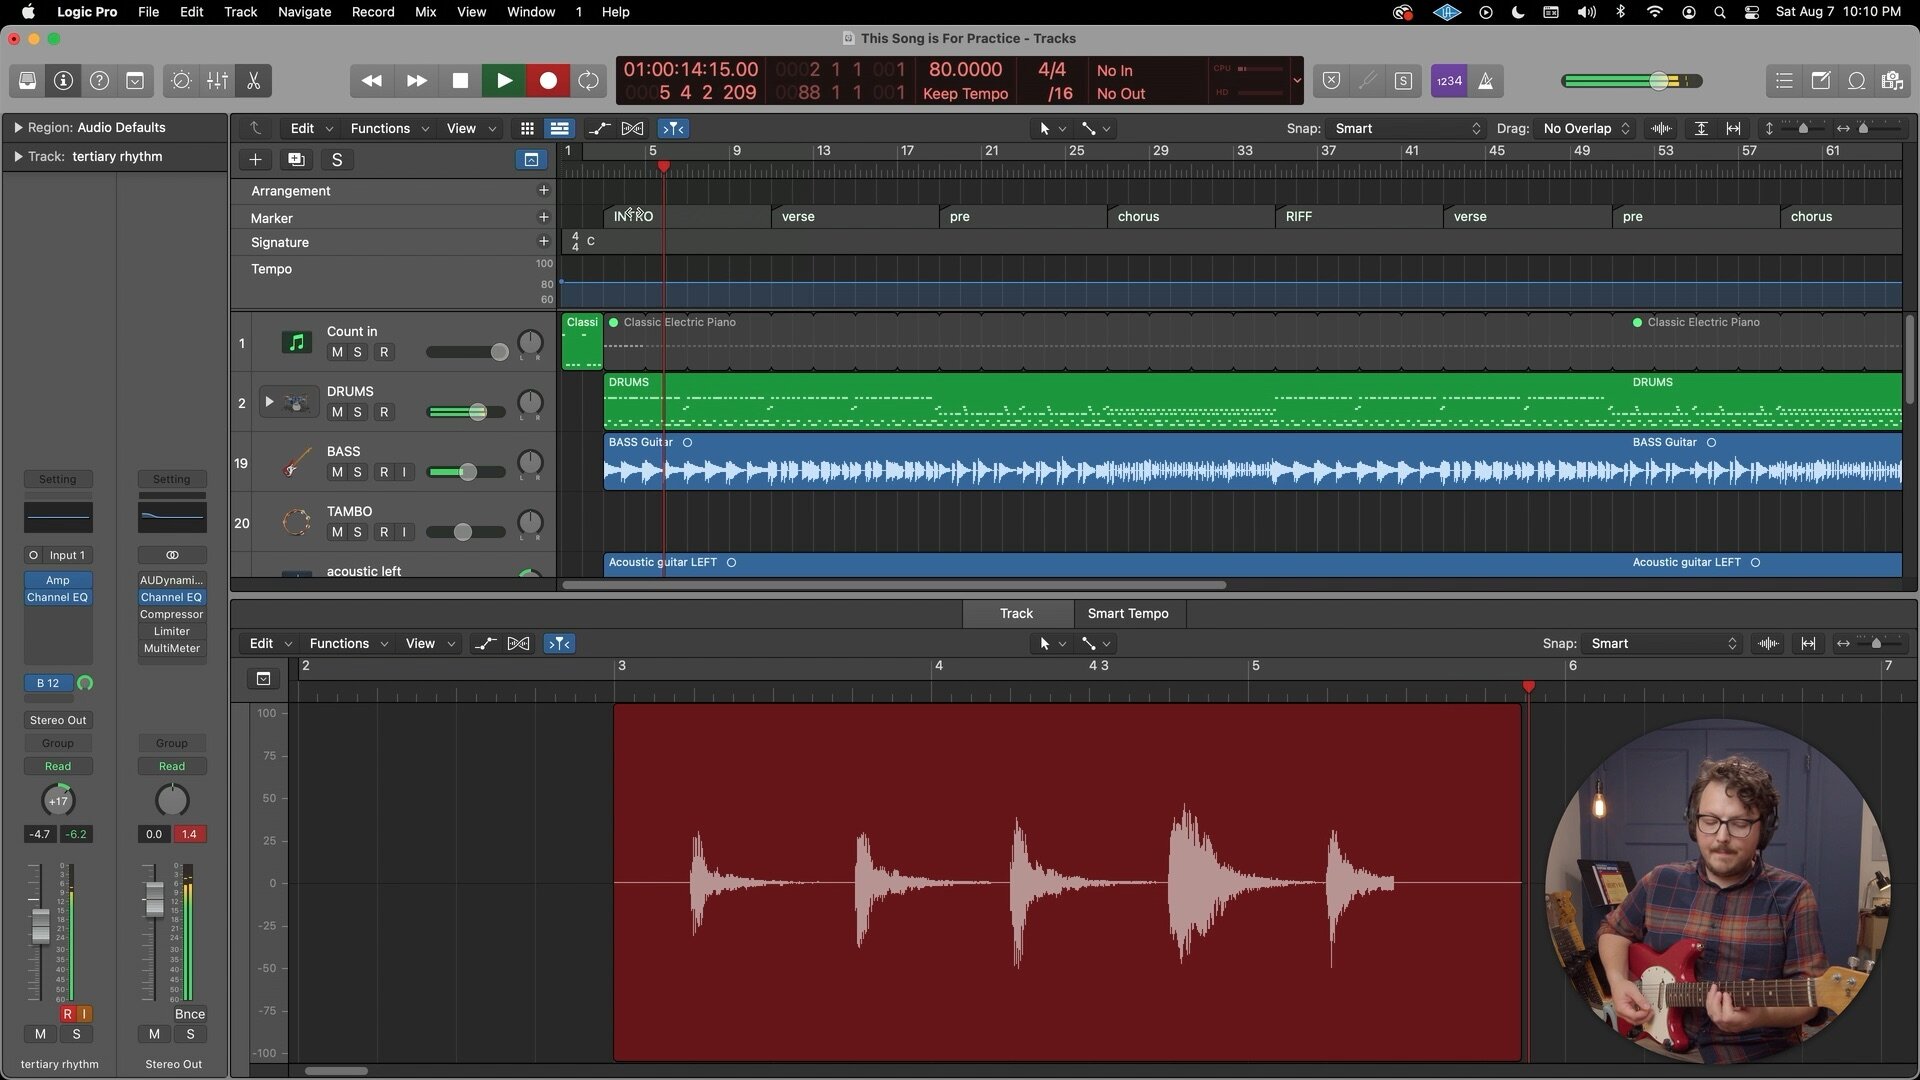1920x1080 pixels.
Task: Click the Forward transport button
Action: [416, 81]
